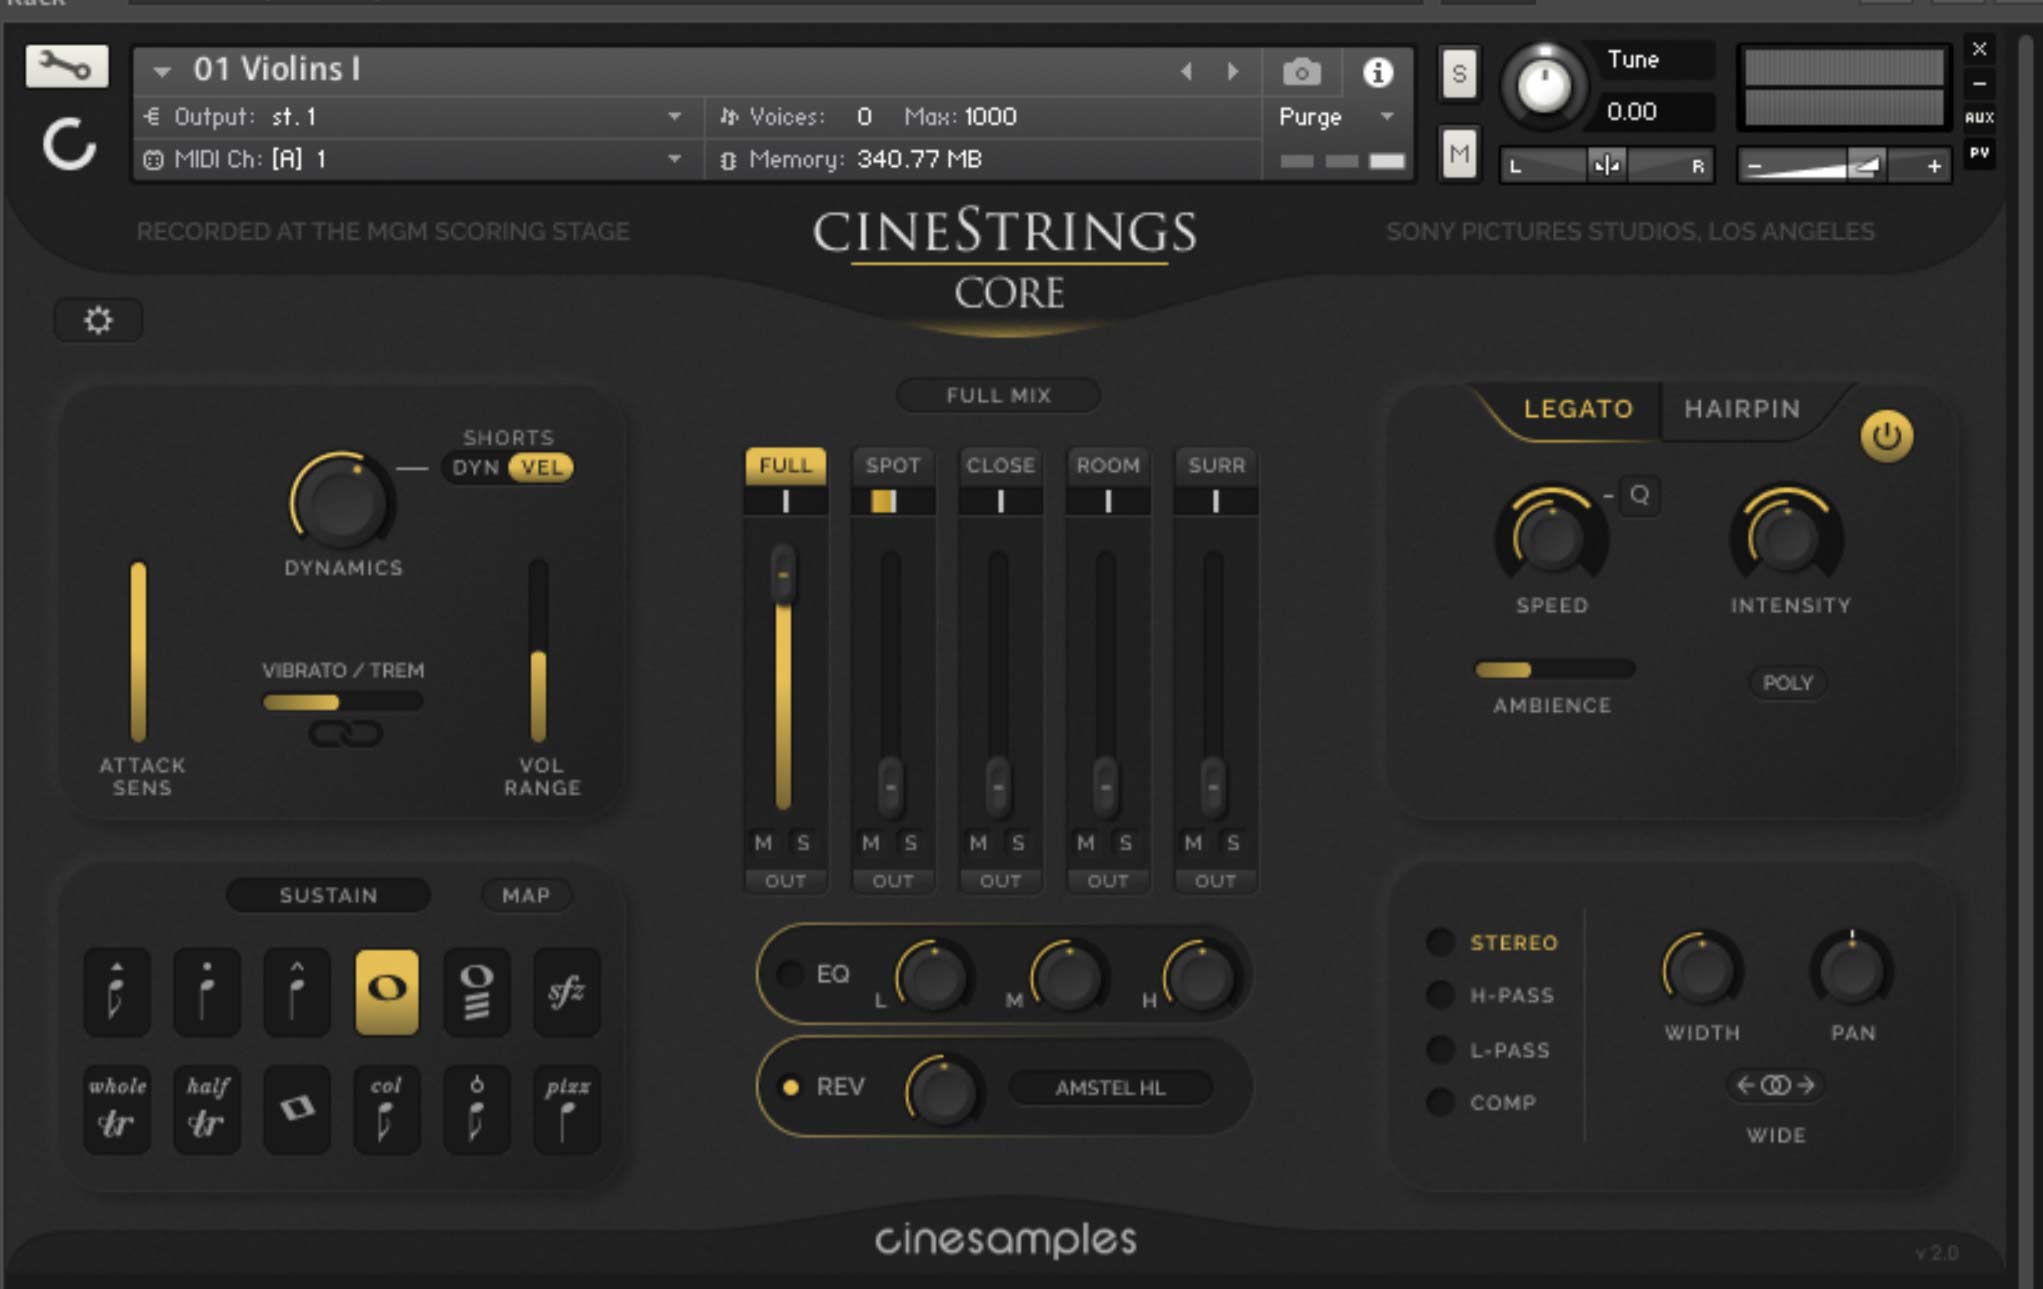Screen dimensions: 2043x1289
Task: Open the Output st.1 dropdown
Action: (x=676, y=116)
